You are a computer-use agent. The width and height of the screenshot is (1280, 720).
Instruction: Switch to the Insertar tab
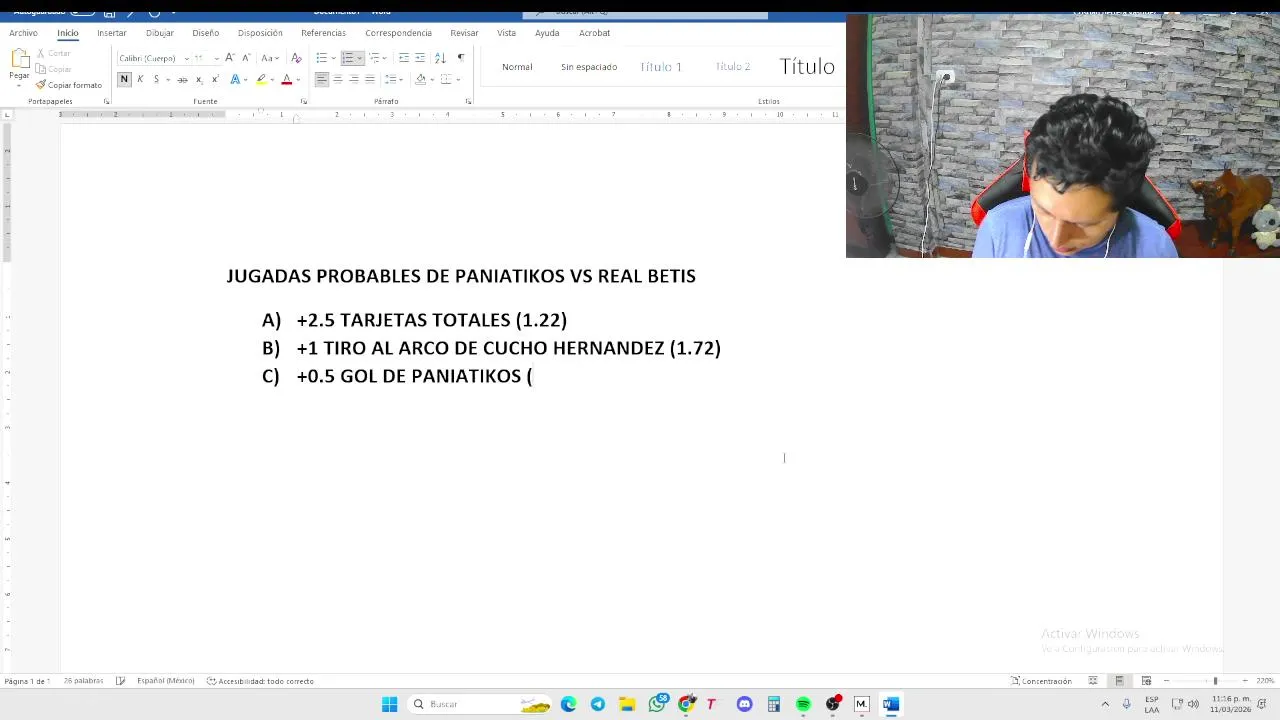click(112, 33)
